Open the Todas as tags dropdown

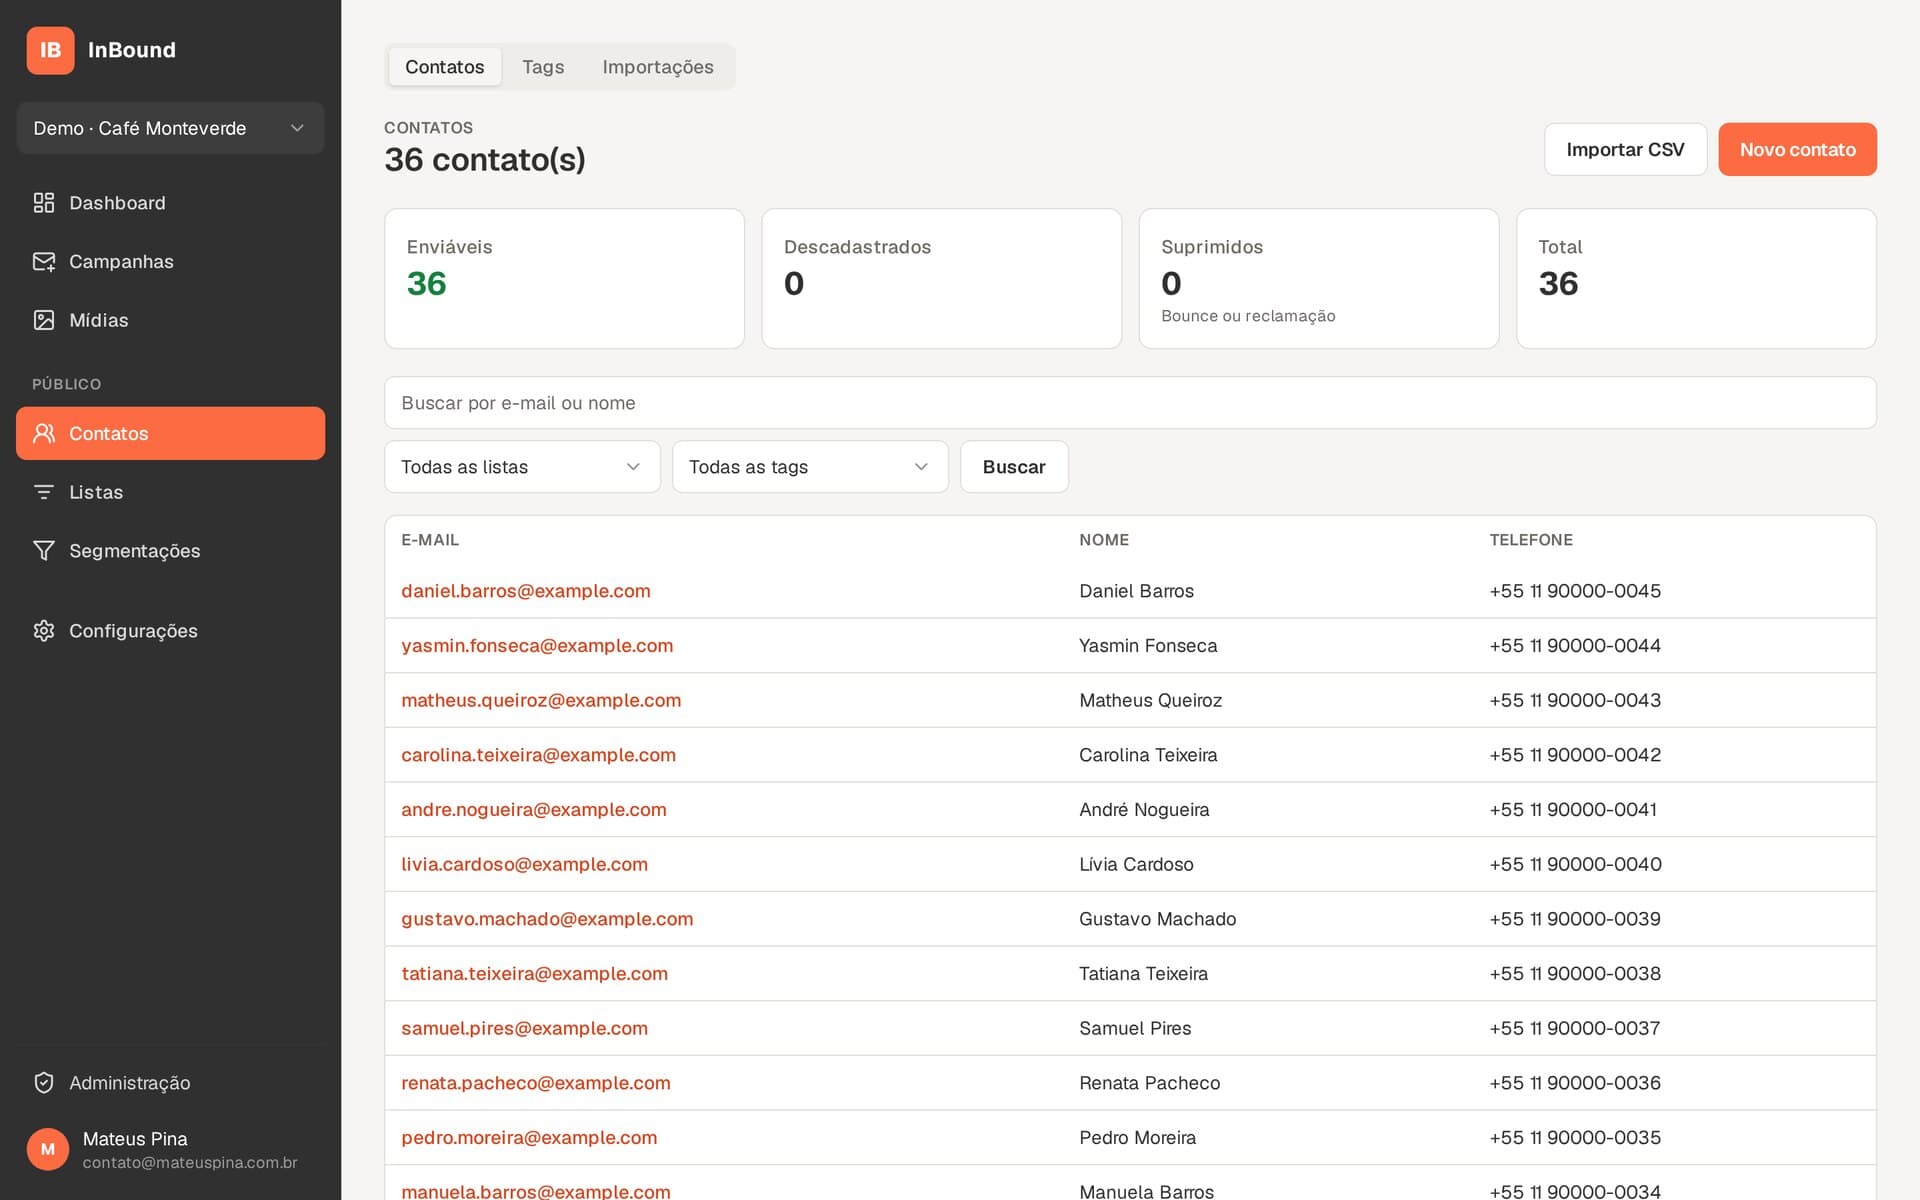tap(810, 467)
